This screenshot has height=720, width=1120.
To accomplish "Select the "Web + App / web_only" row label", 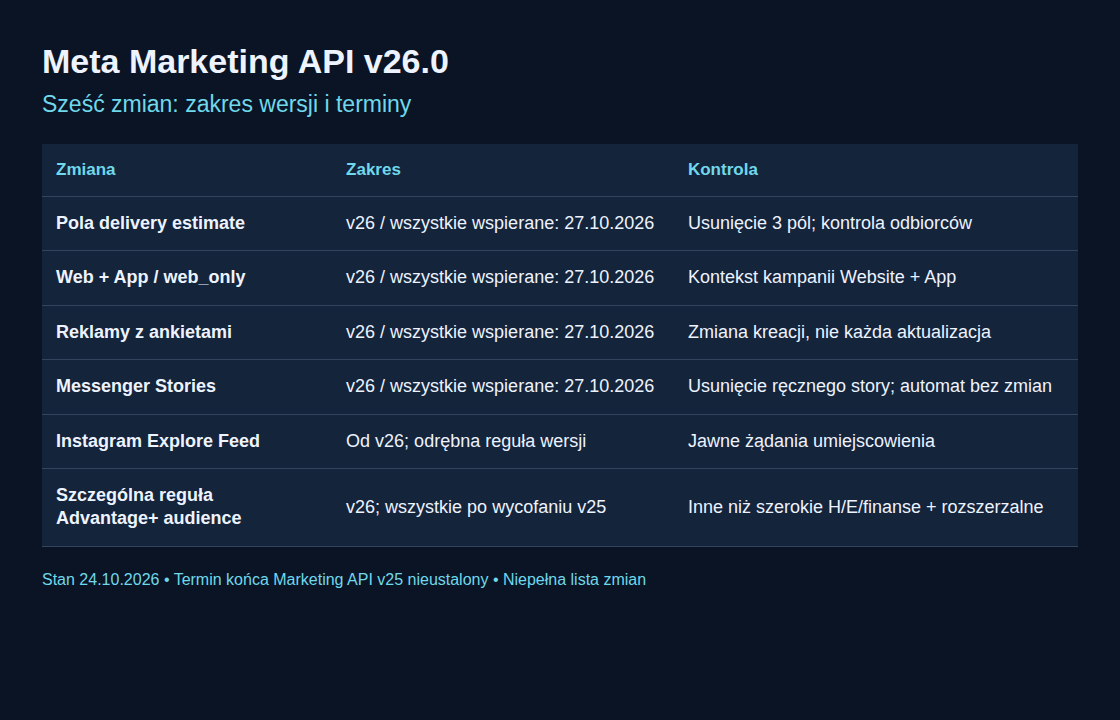I will coord(151,277).
